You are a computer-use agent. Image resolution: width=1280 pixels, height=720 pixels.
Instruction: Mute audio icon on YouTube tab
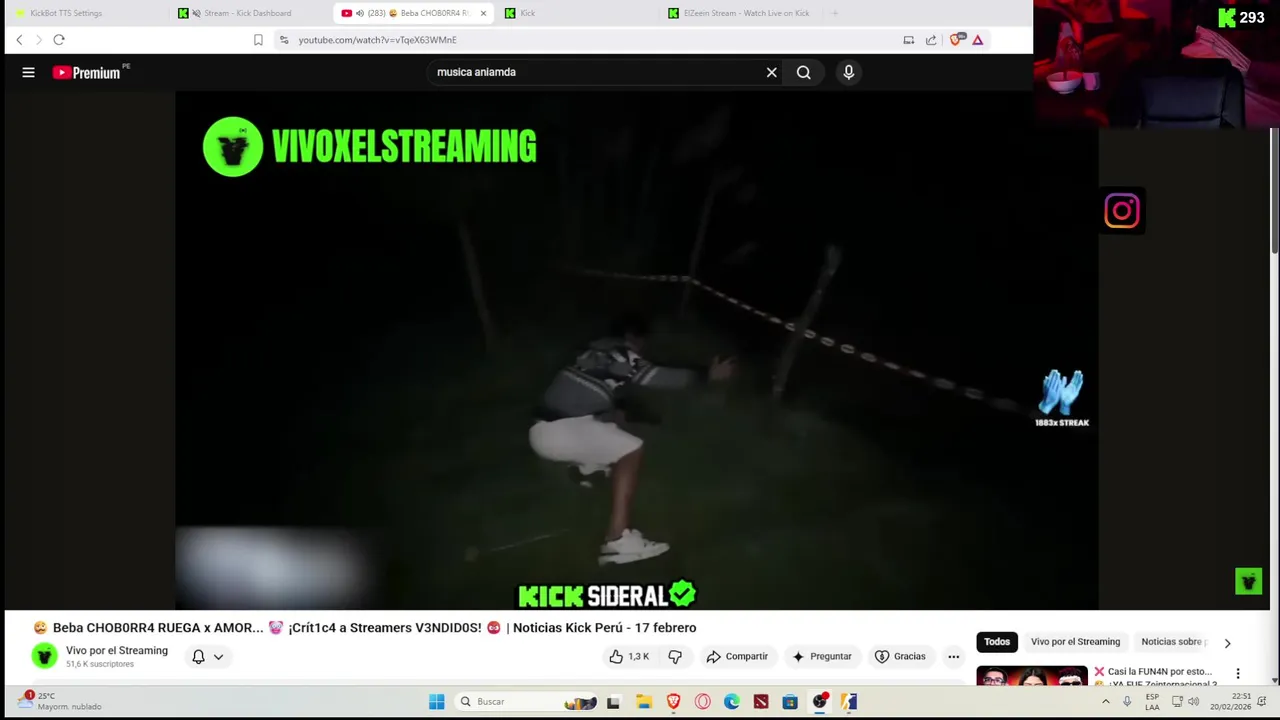click(x=359, y=13)
